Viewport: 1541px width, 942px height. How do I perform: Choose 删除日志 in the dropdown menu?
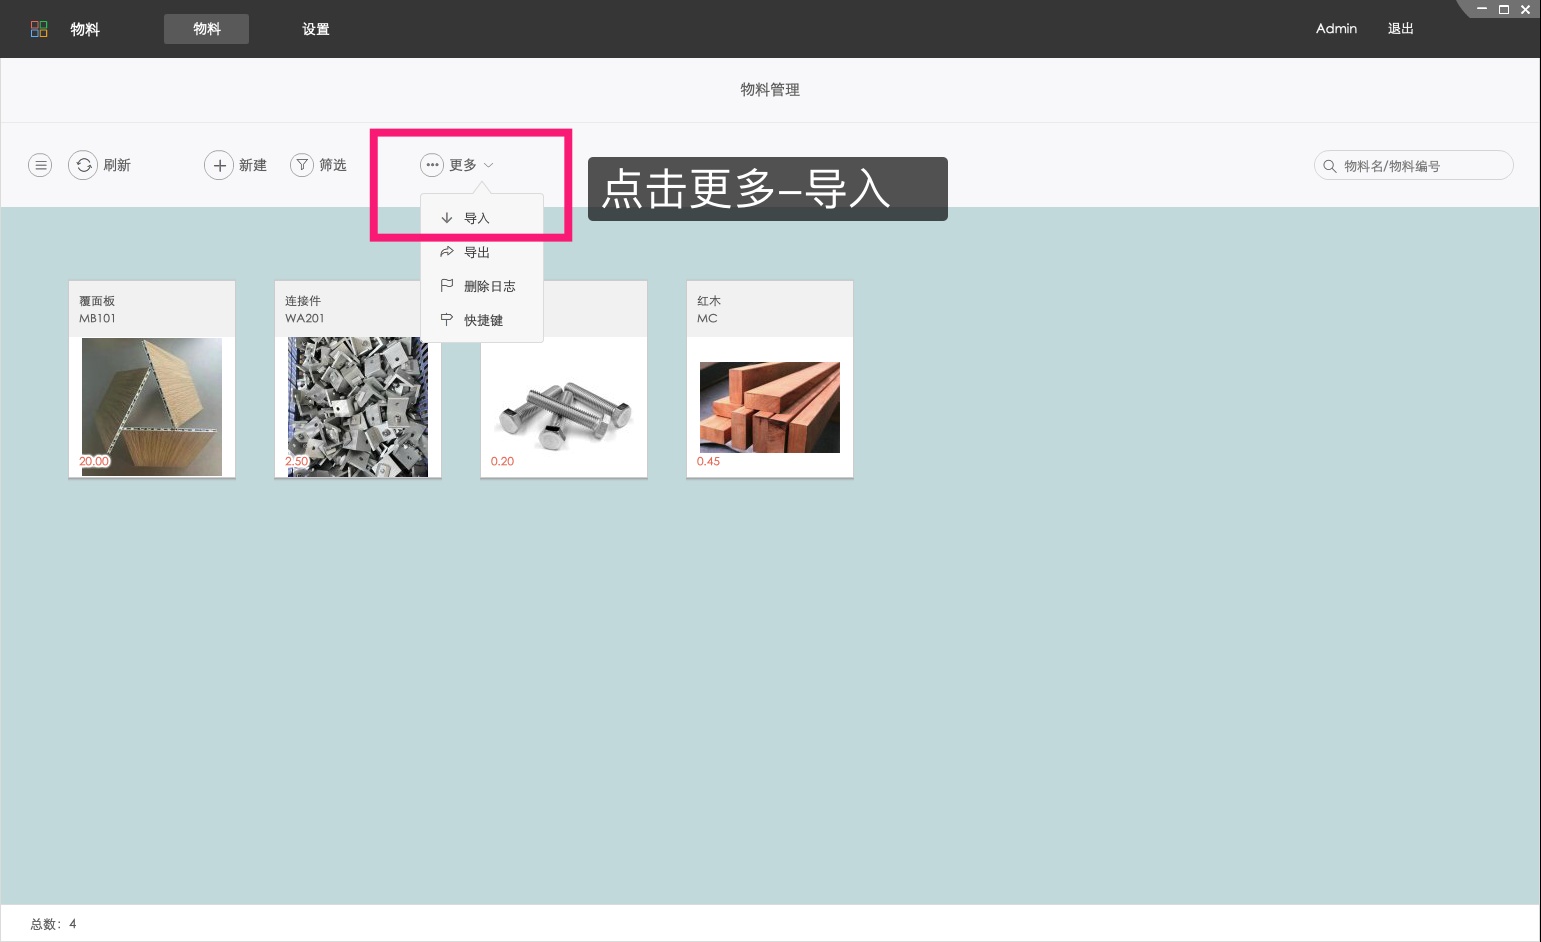click(489, 286)
